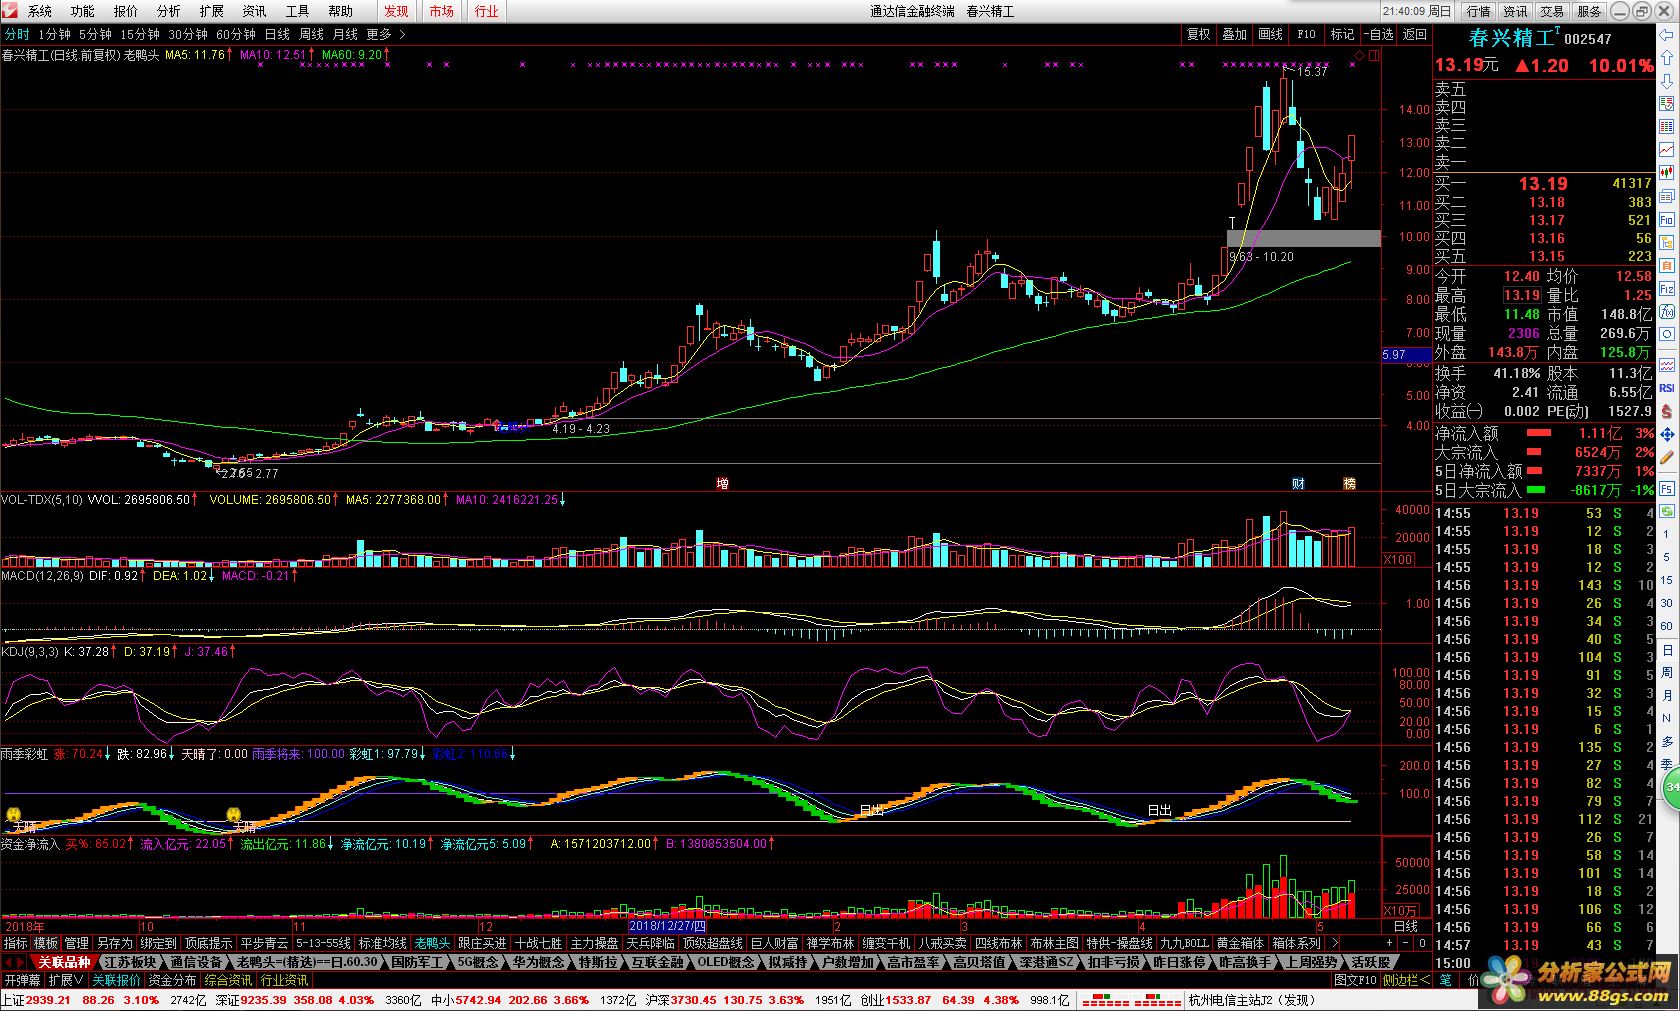The image size is (1680, 1011).
Task: Select the 黄金箱体 indicator tab
Action: pos(1240,943)
